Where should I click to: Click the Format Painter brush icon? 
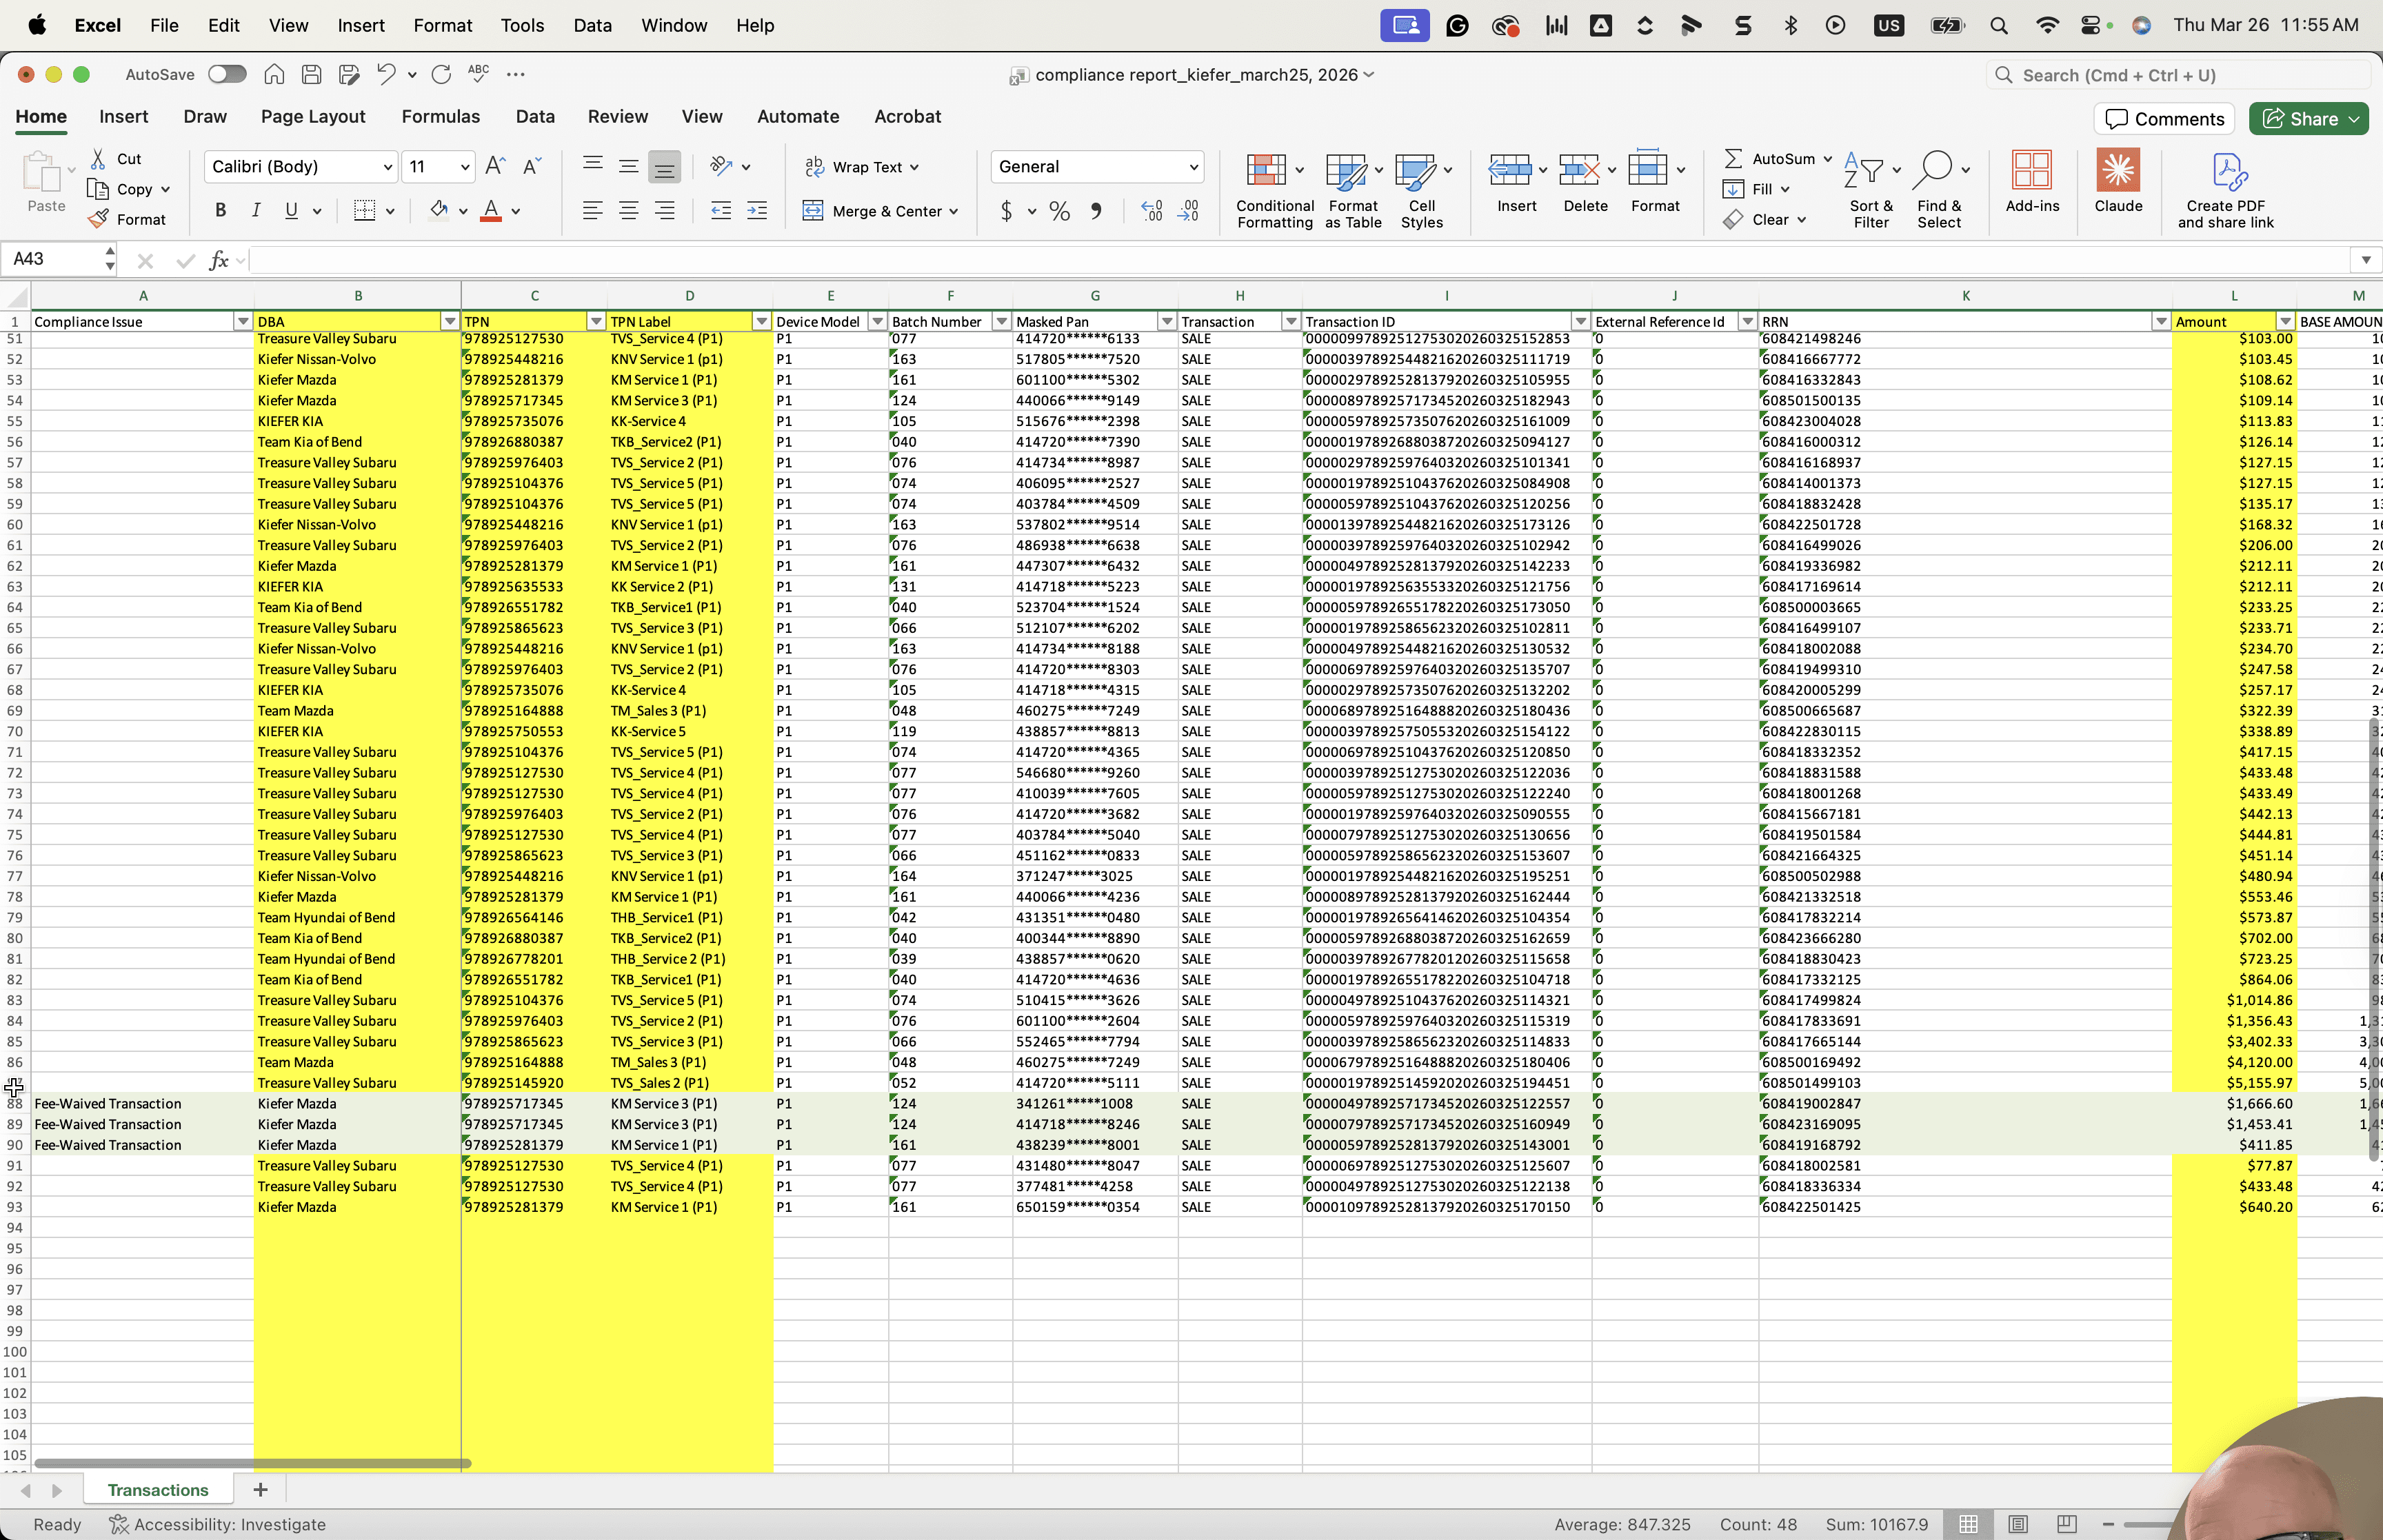coord(98,219)
